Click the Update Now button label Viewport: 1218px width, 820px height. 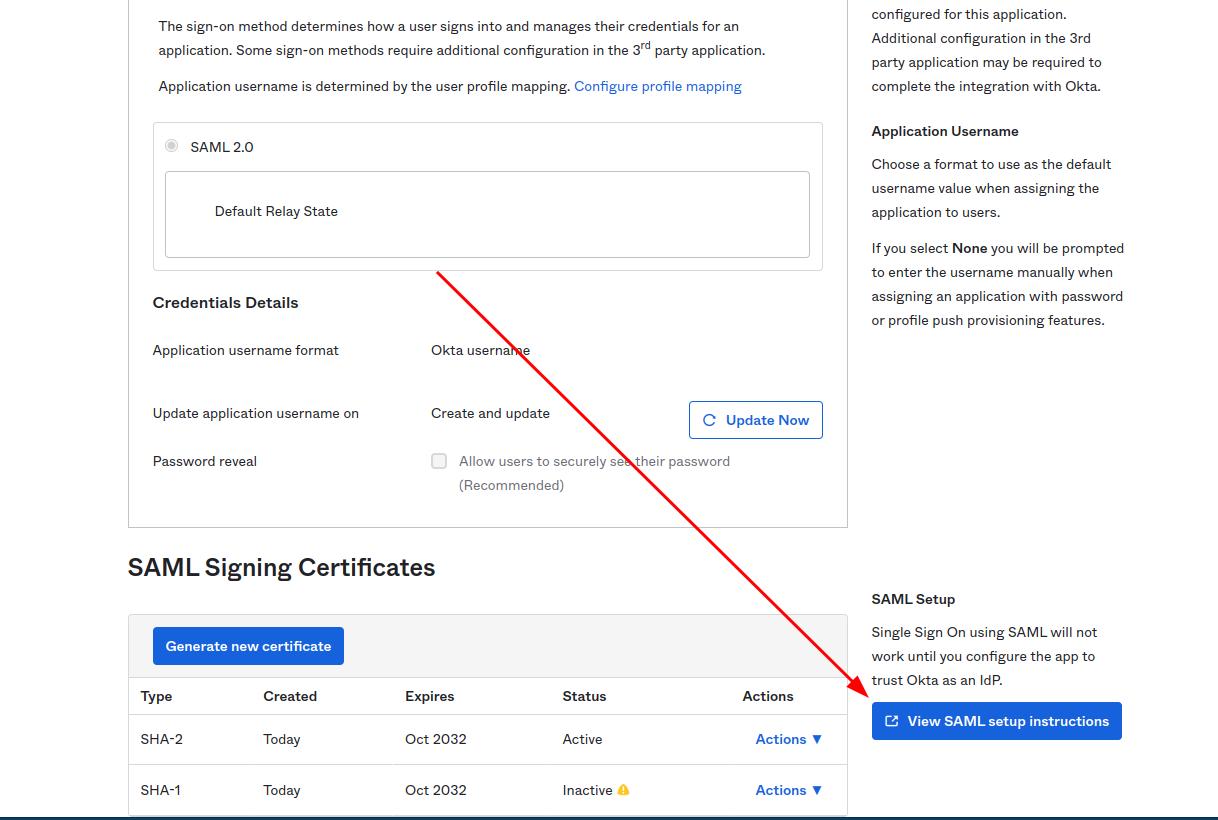(767, 420)
